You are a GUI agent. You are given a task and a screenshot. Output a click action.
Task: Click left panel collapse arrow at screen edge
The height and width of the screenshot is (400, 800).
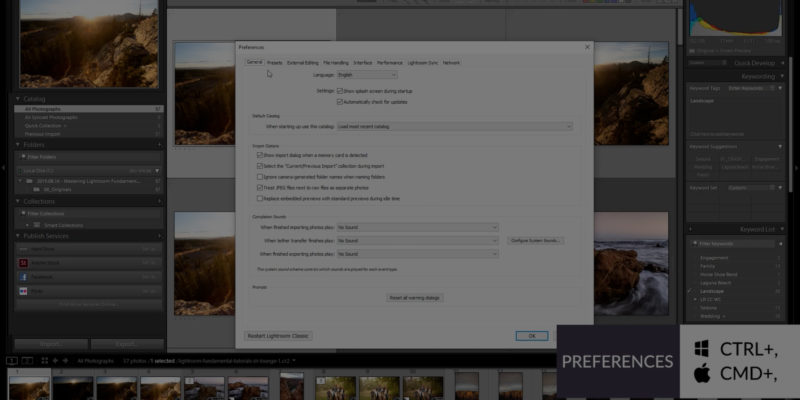tap(4, 167)
